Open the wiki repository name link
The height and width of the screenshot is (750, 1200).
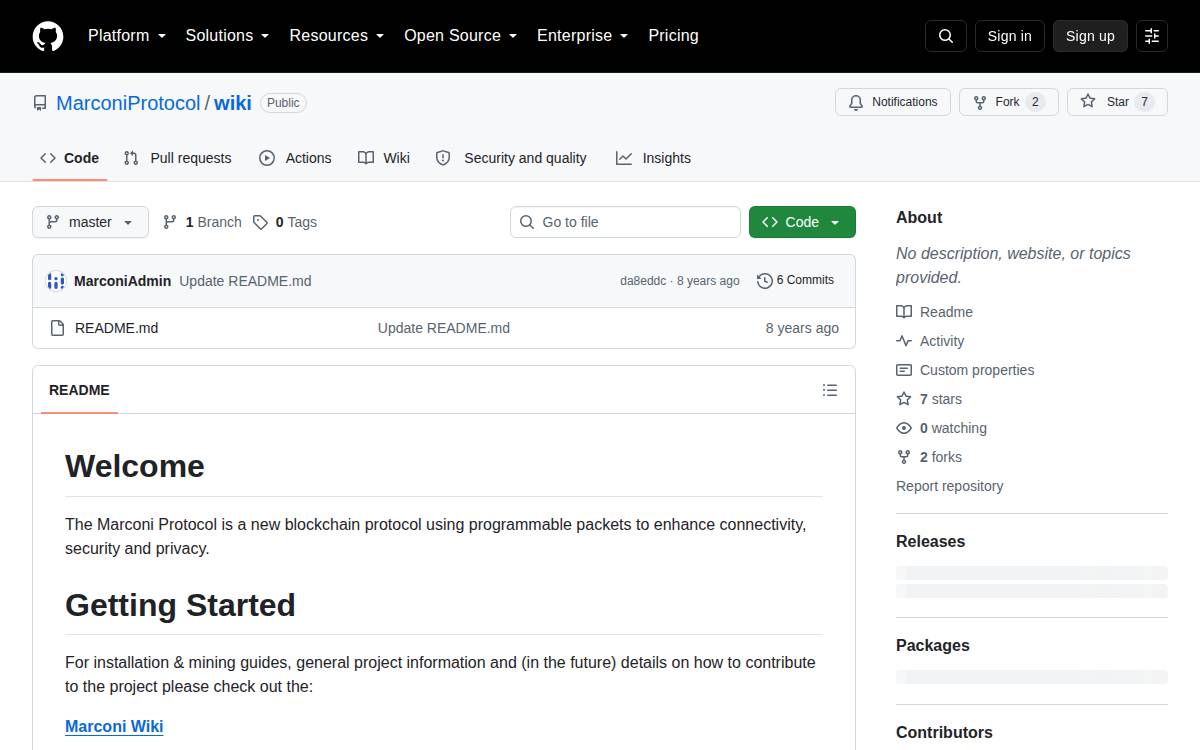click(x=233, y=103)
